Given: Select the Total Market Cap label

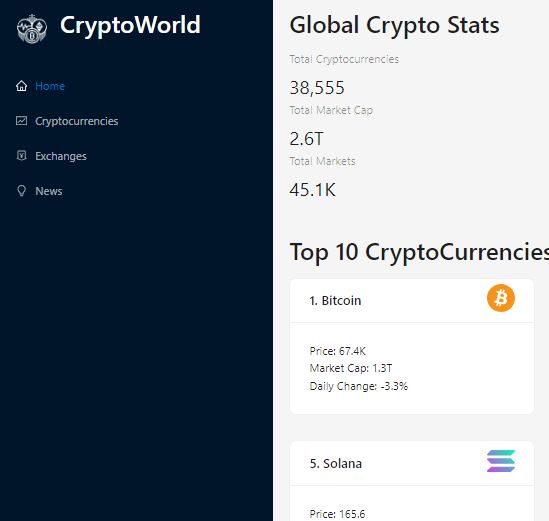Looking at the screenshot, I should 331,110.
